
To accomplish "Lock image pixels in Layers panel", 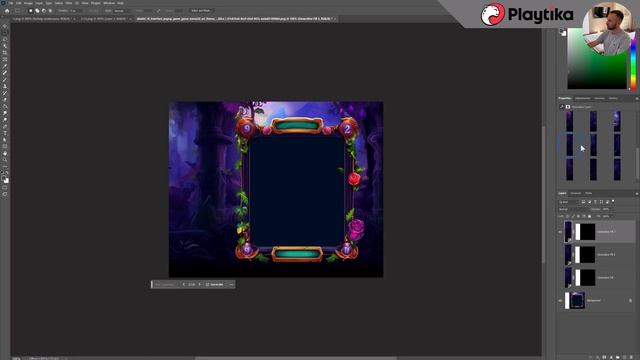I will pos(573,216).
